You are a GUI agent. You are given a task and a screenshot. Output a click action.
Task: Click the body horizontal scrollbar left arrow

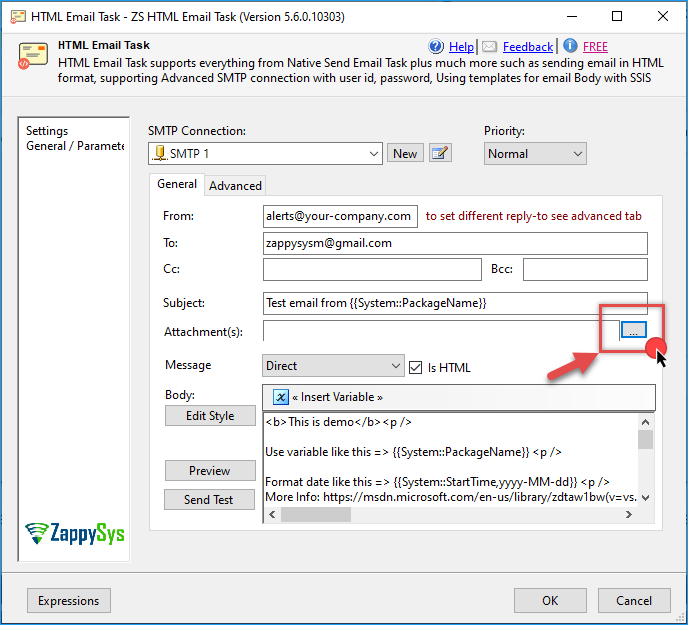(272, 514)
